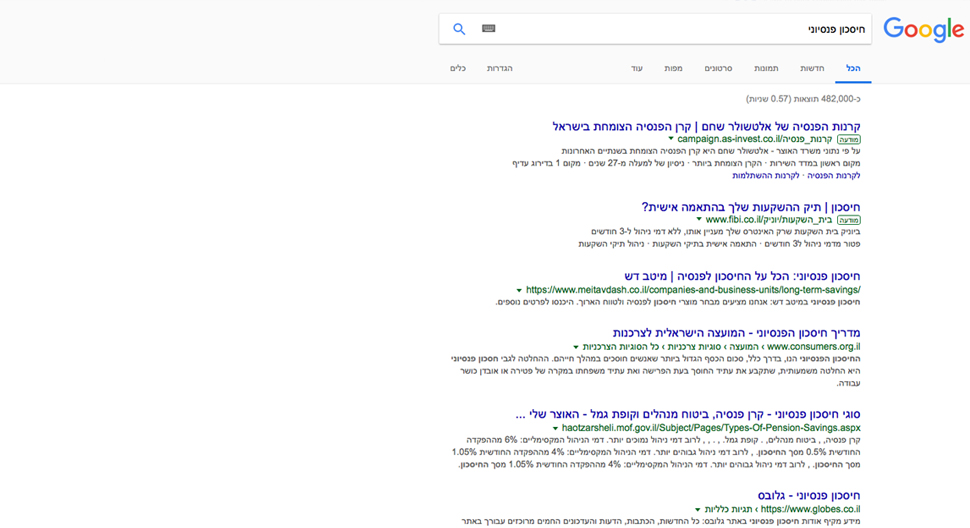Click the blue search magnifier icon
The image size is (970, 528).
459,29
